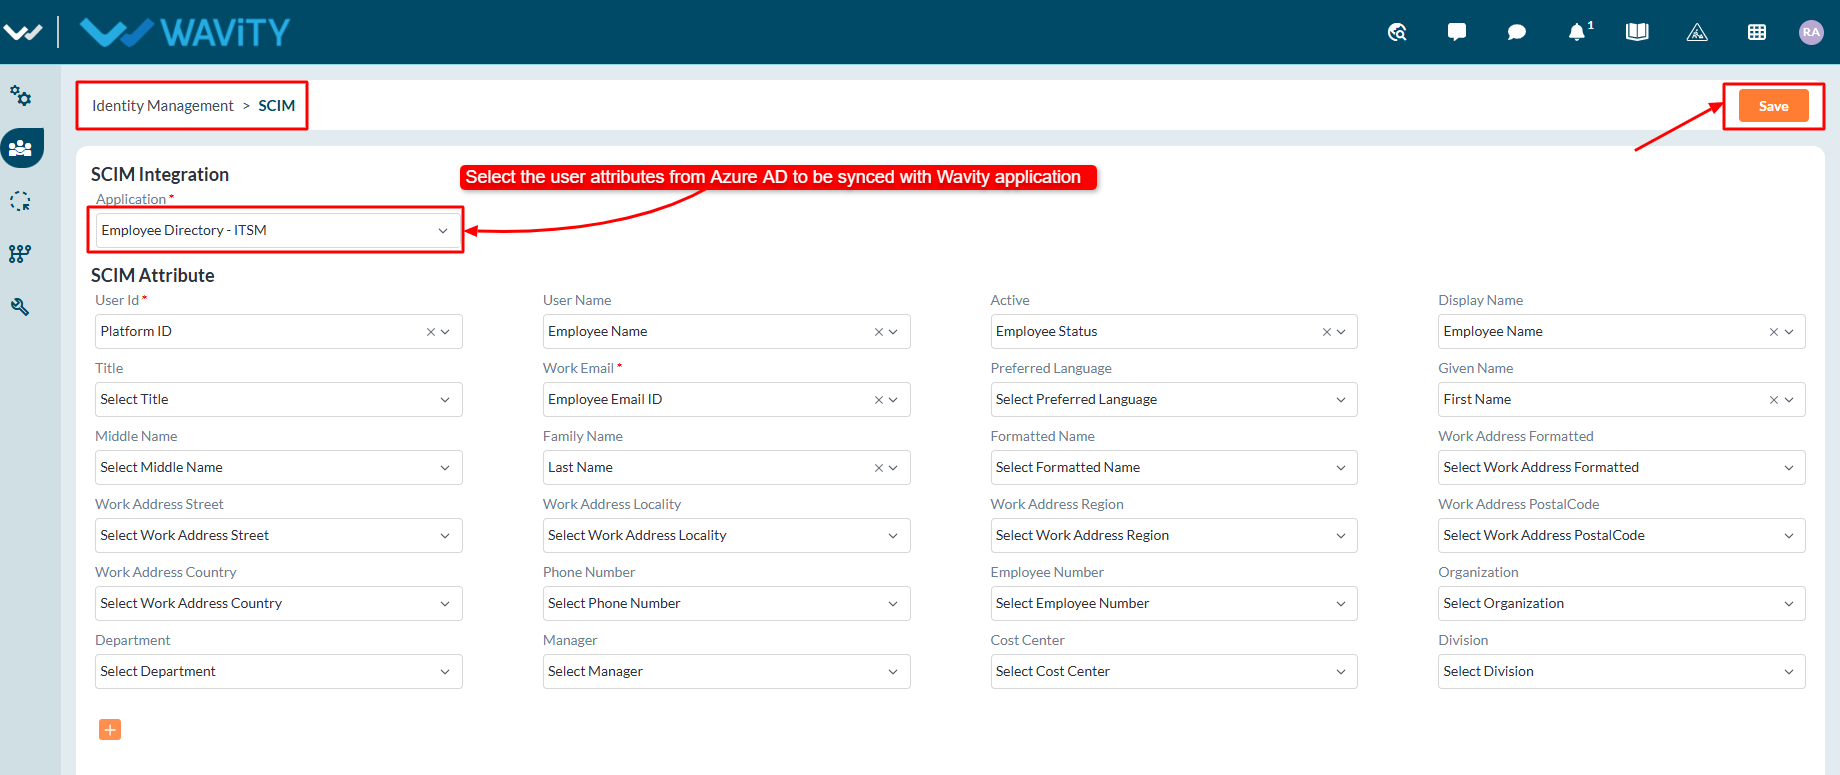Click the SCIM Attribute heading
1840x775 pixels.
pos(153,276)
